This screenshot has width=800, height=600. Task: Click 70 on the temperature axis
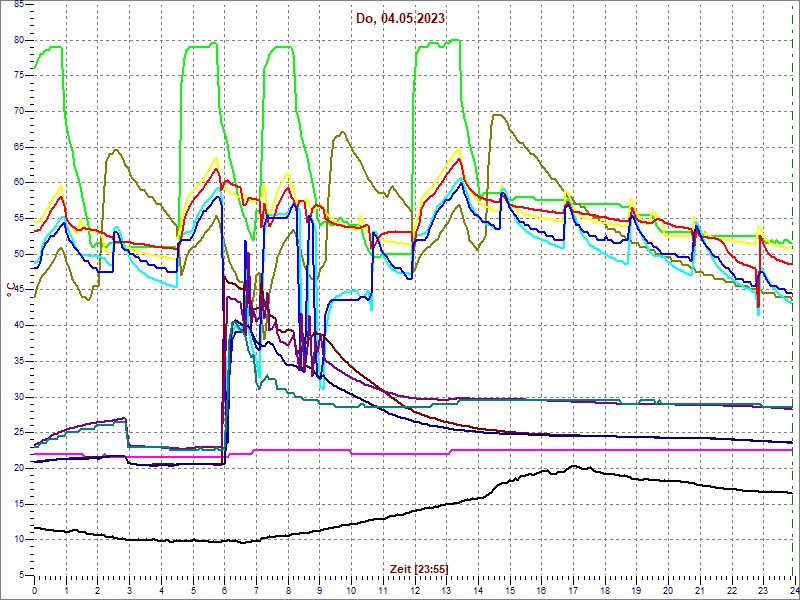(x=19, y=111)
